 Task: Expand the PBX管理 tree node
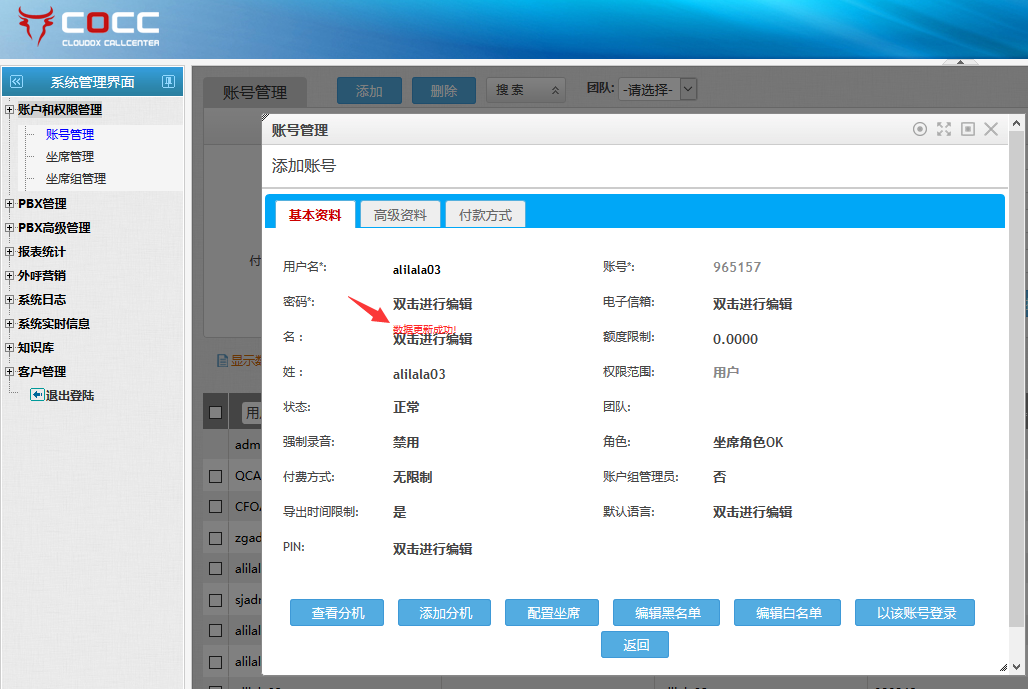coord(10,204)
